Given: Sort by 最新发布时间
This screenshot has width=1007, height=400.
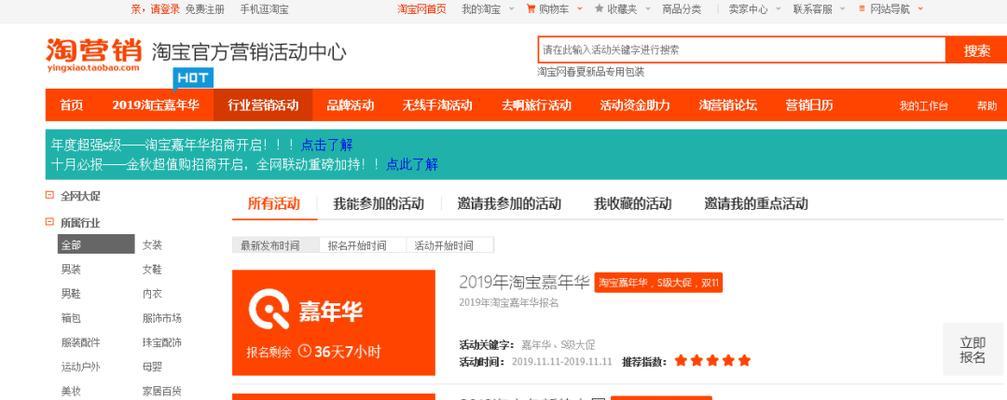Looking at the screenshot, I should coord(276,245).
